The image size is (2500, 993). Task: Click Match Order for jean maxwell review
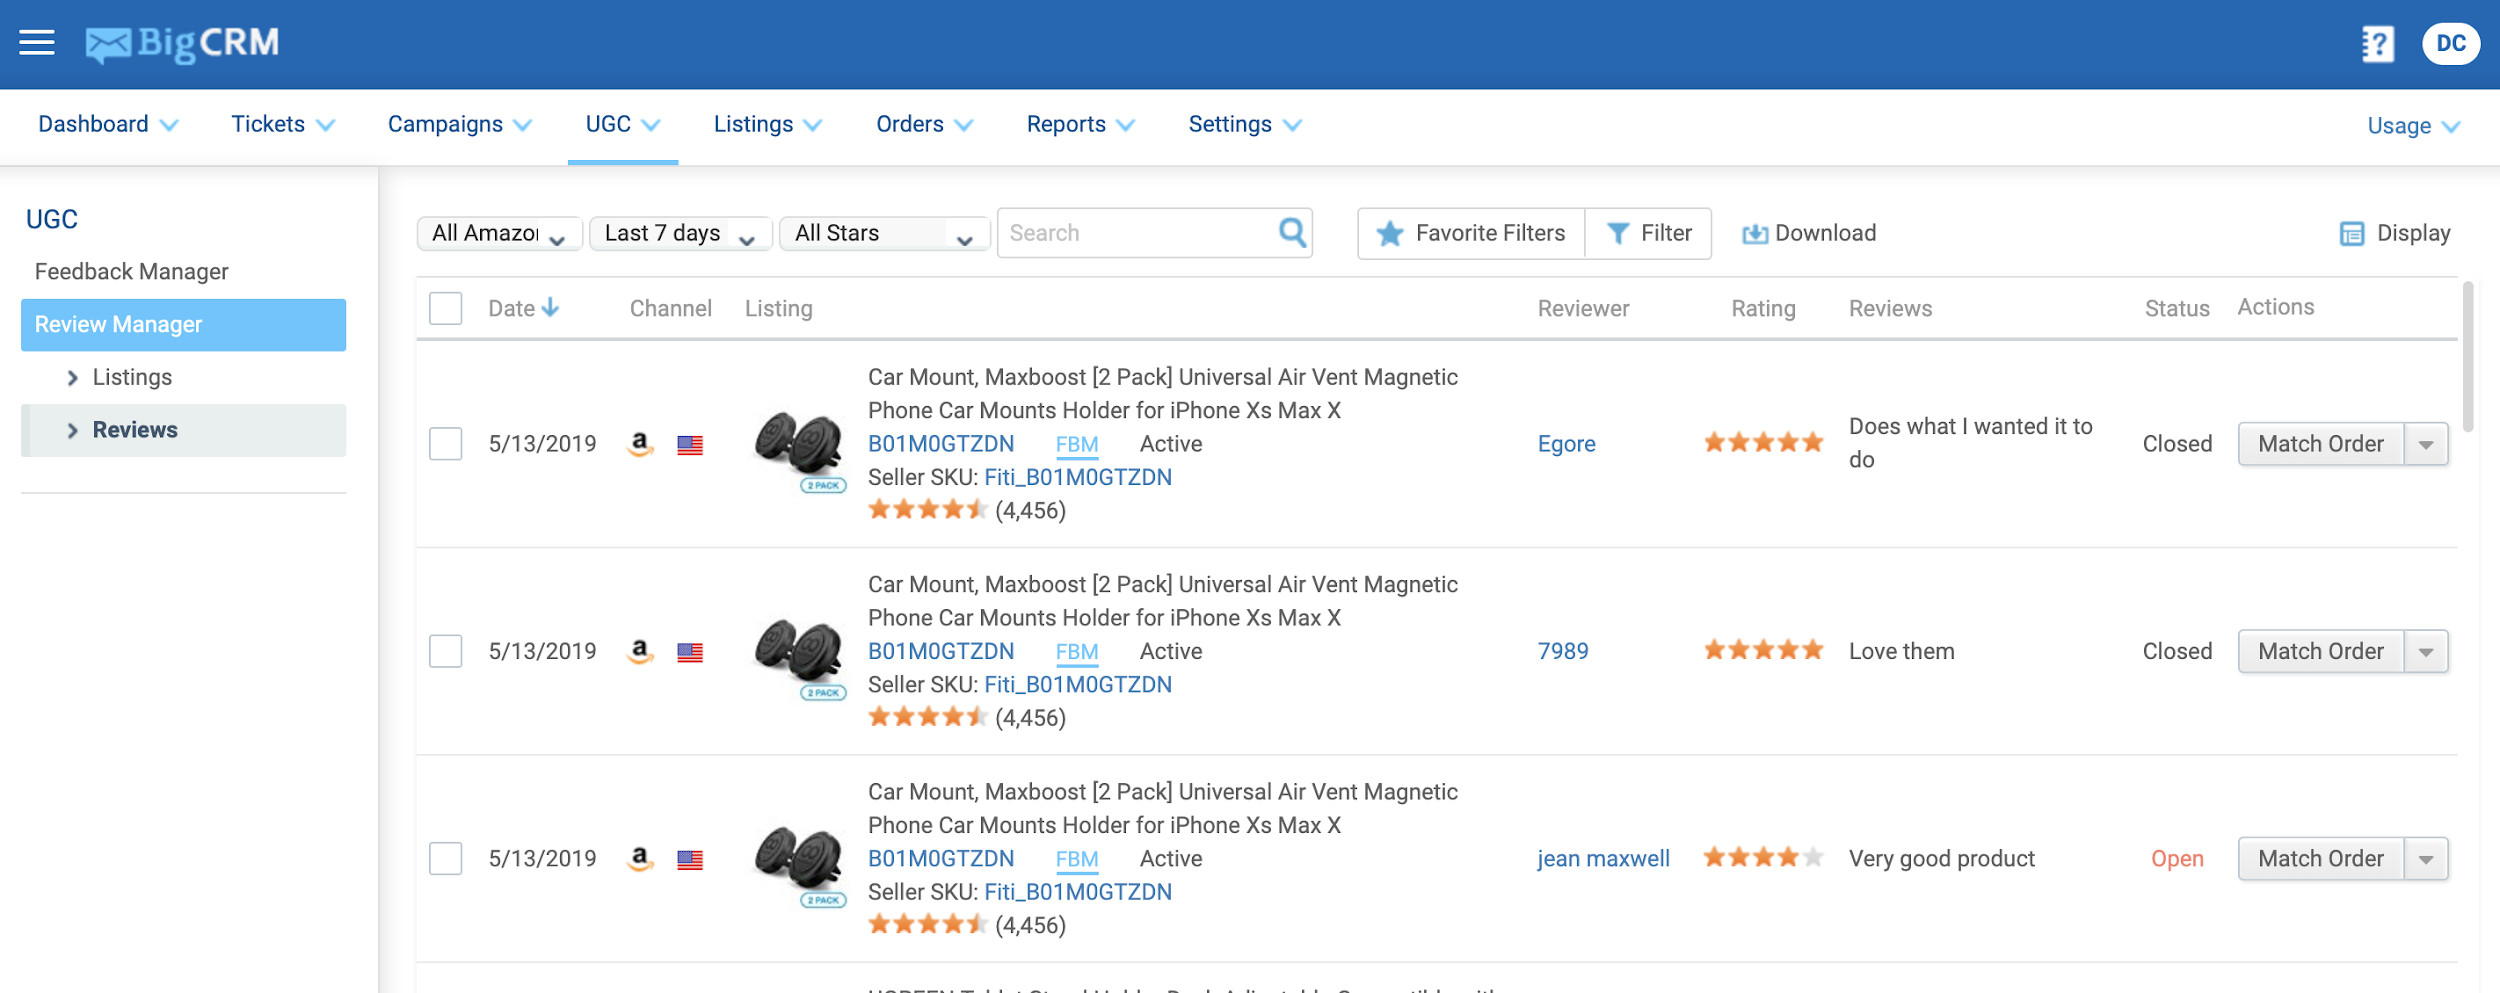[2320, 859]
